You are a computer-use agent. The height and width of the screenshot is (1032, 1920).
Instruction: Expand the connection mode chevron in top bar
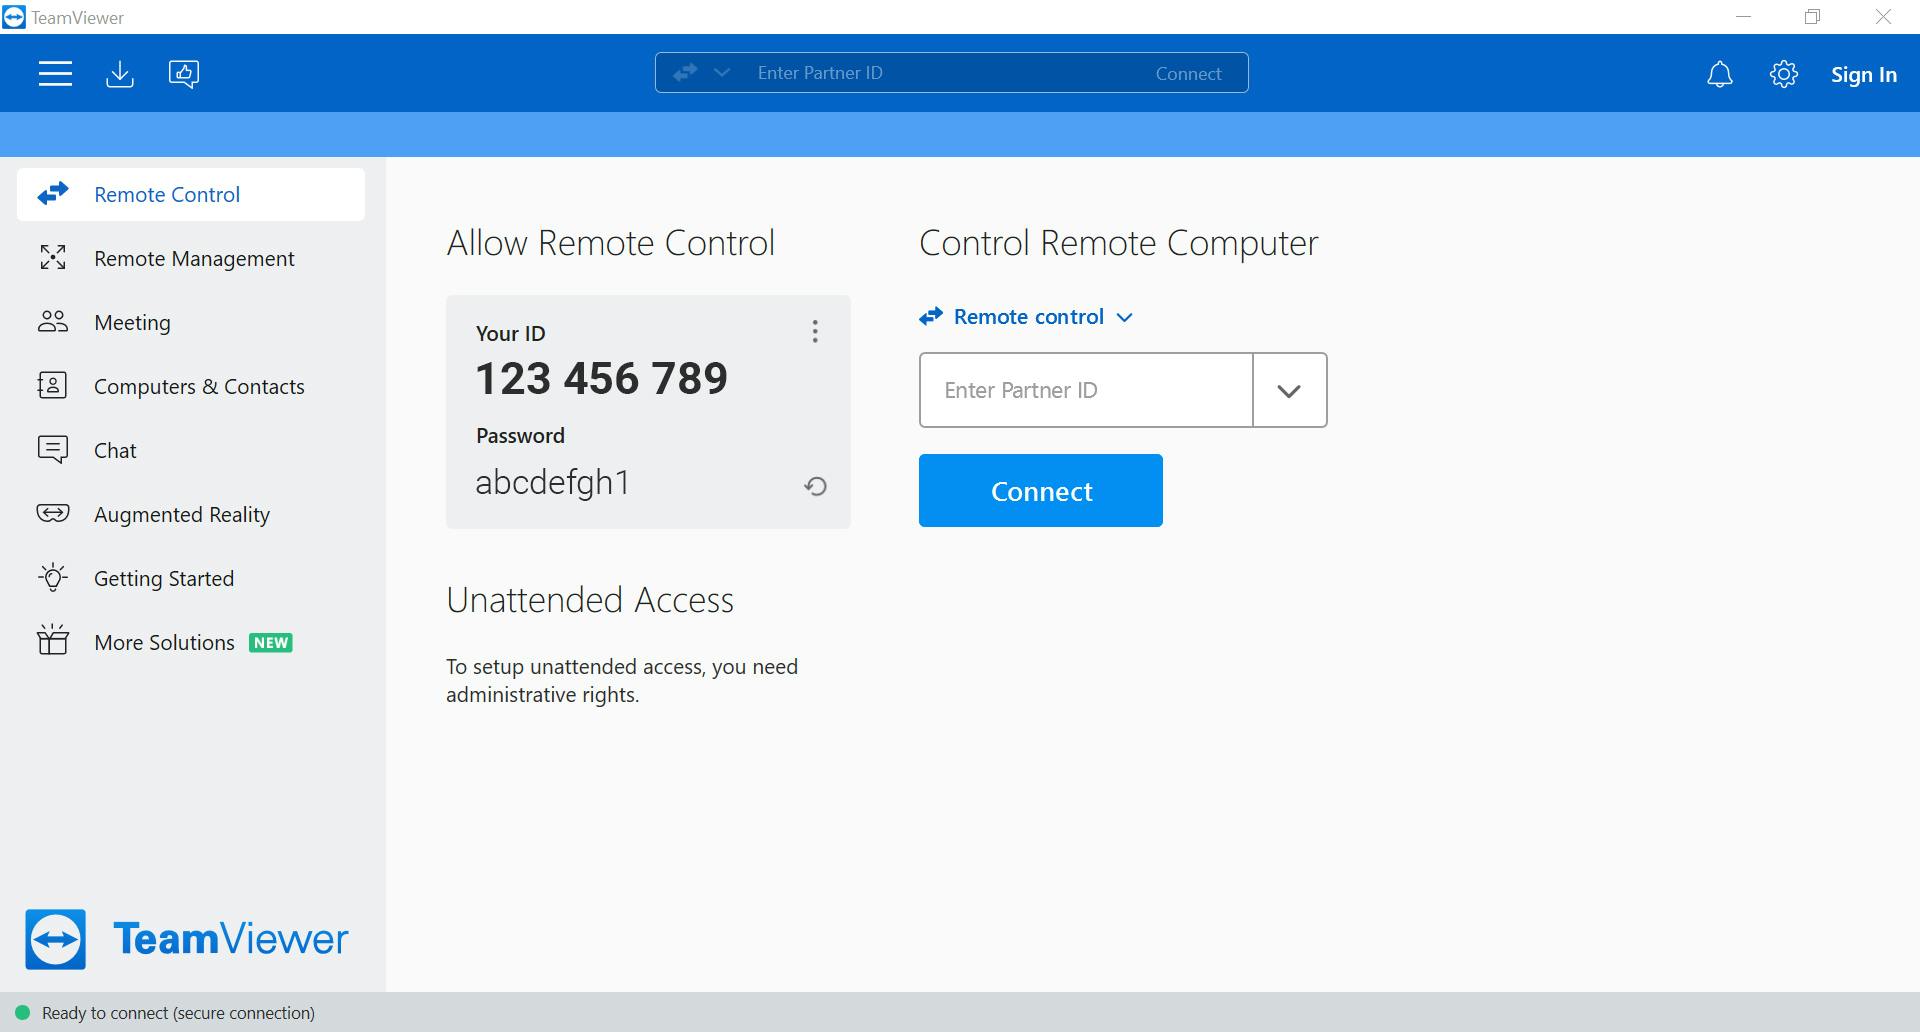[x=722, y=72]
